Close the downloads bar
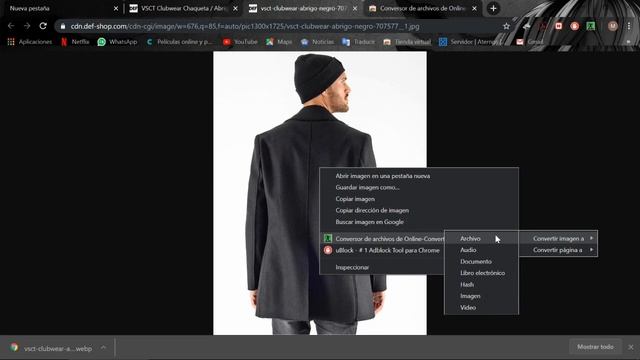Viewport: 640px width, 360px height. tap(631, 347)
